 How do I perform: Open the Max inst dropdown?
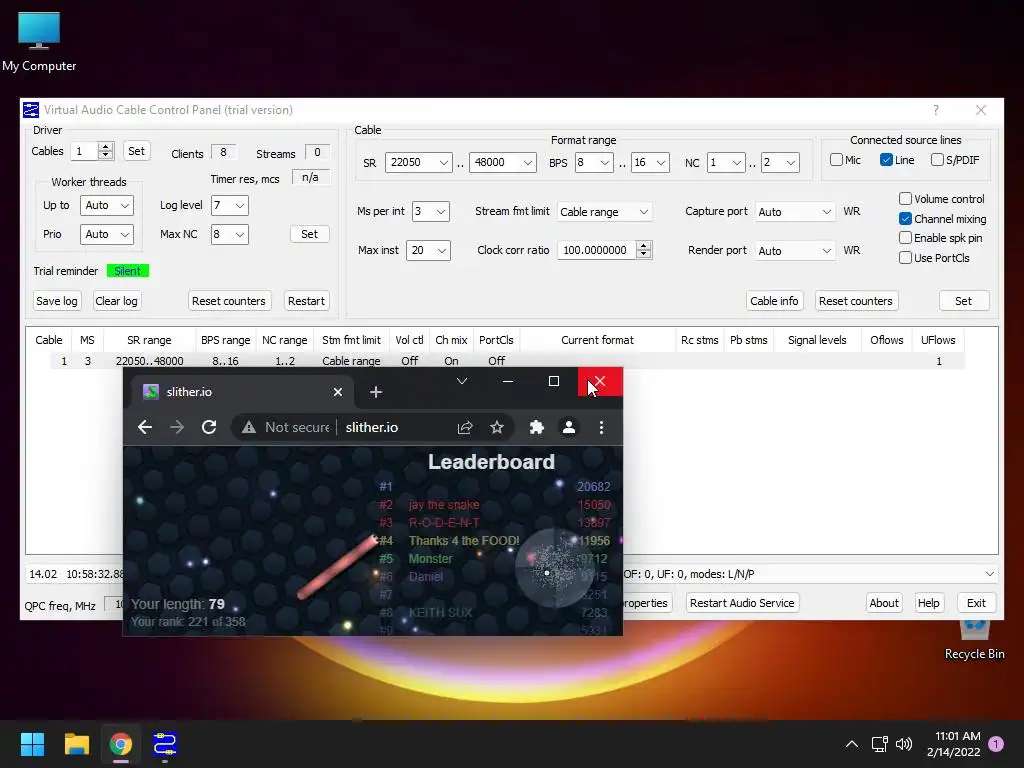tap(428, 250)
